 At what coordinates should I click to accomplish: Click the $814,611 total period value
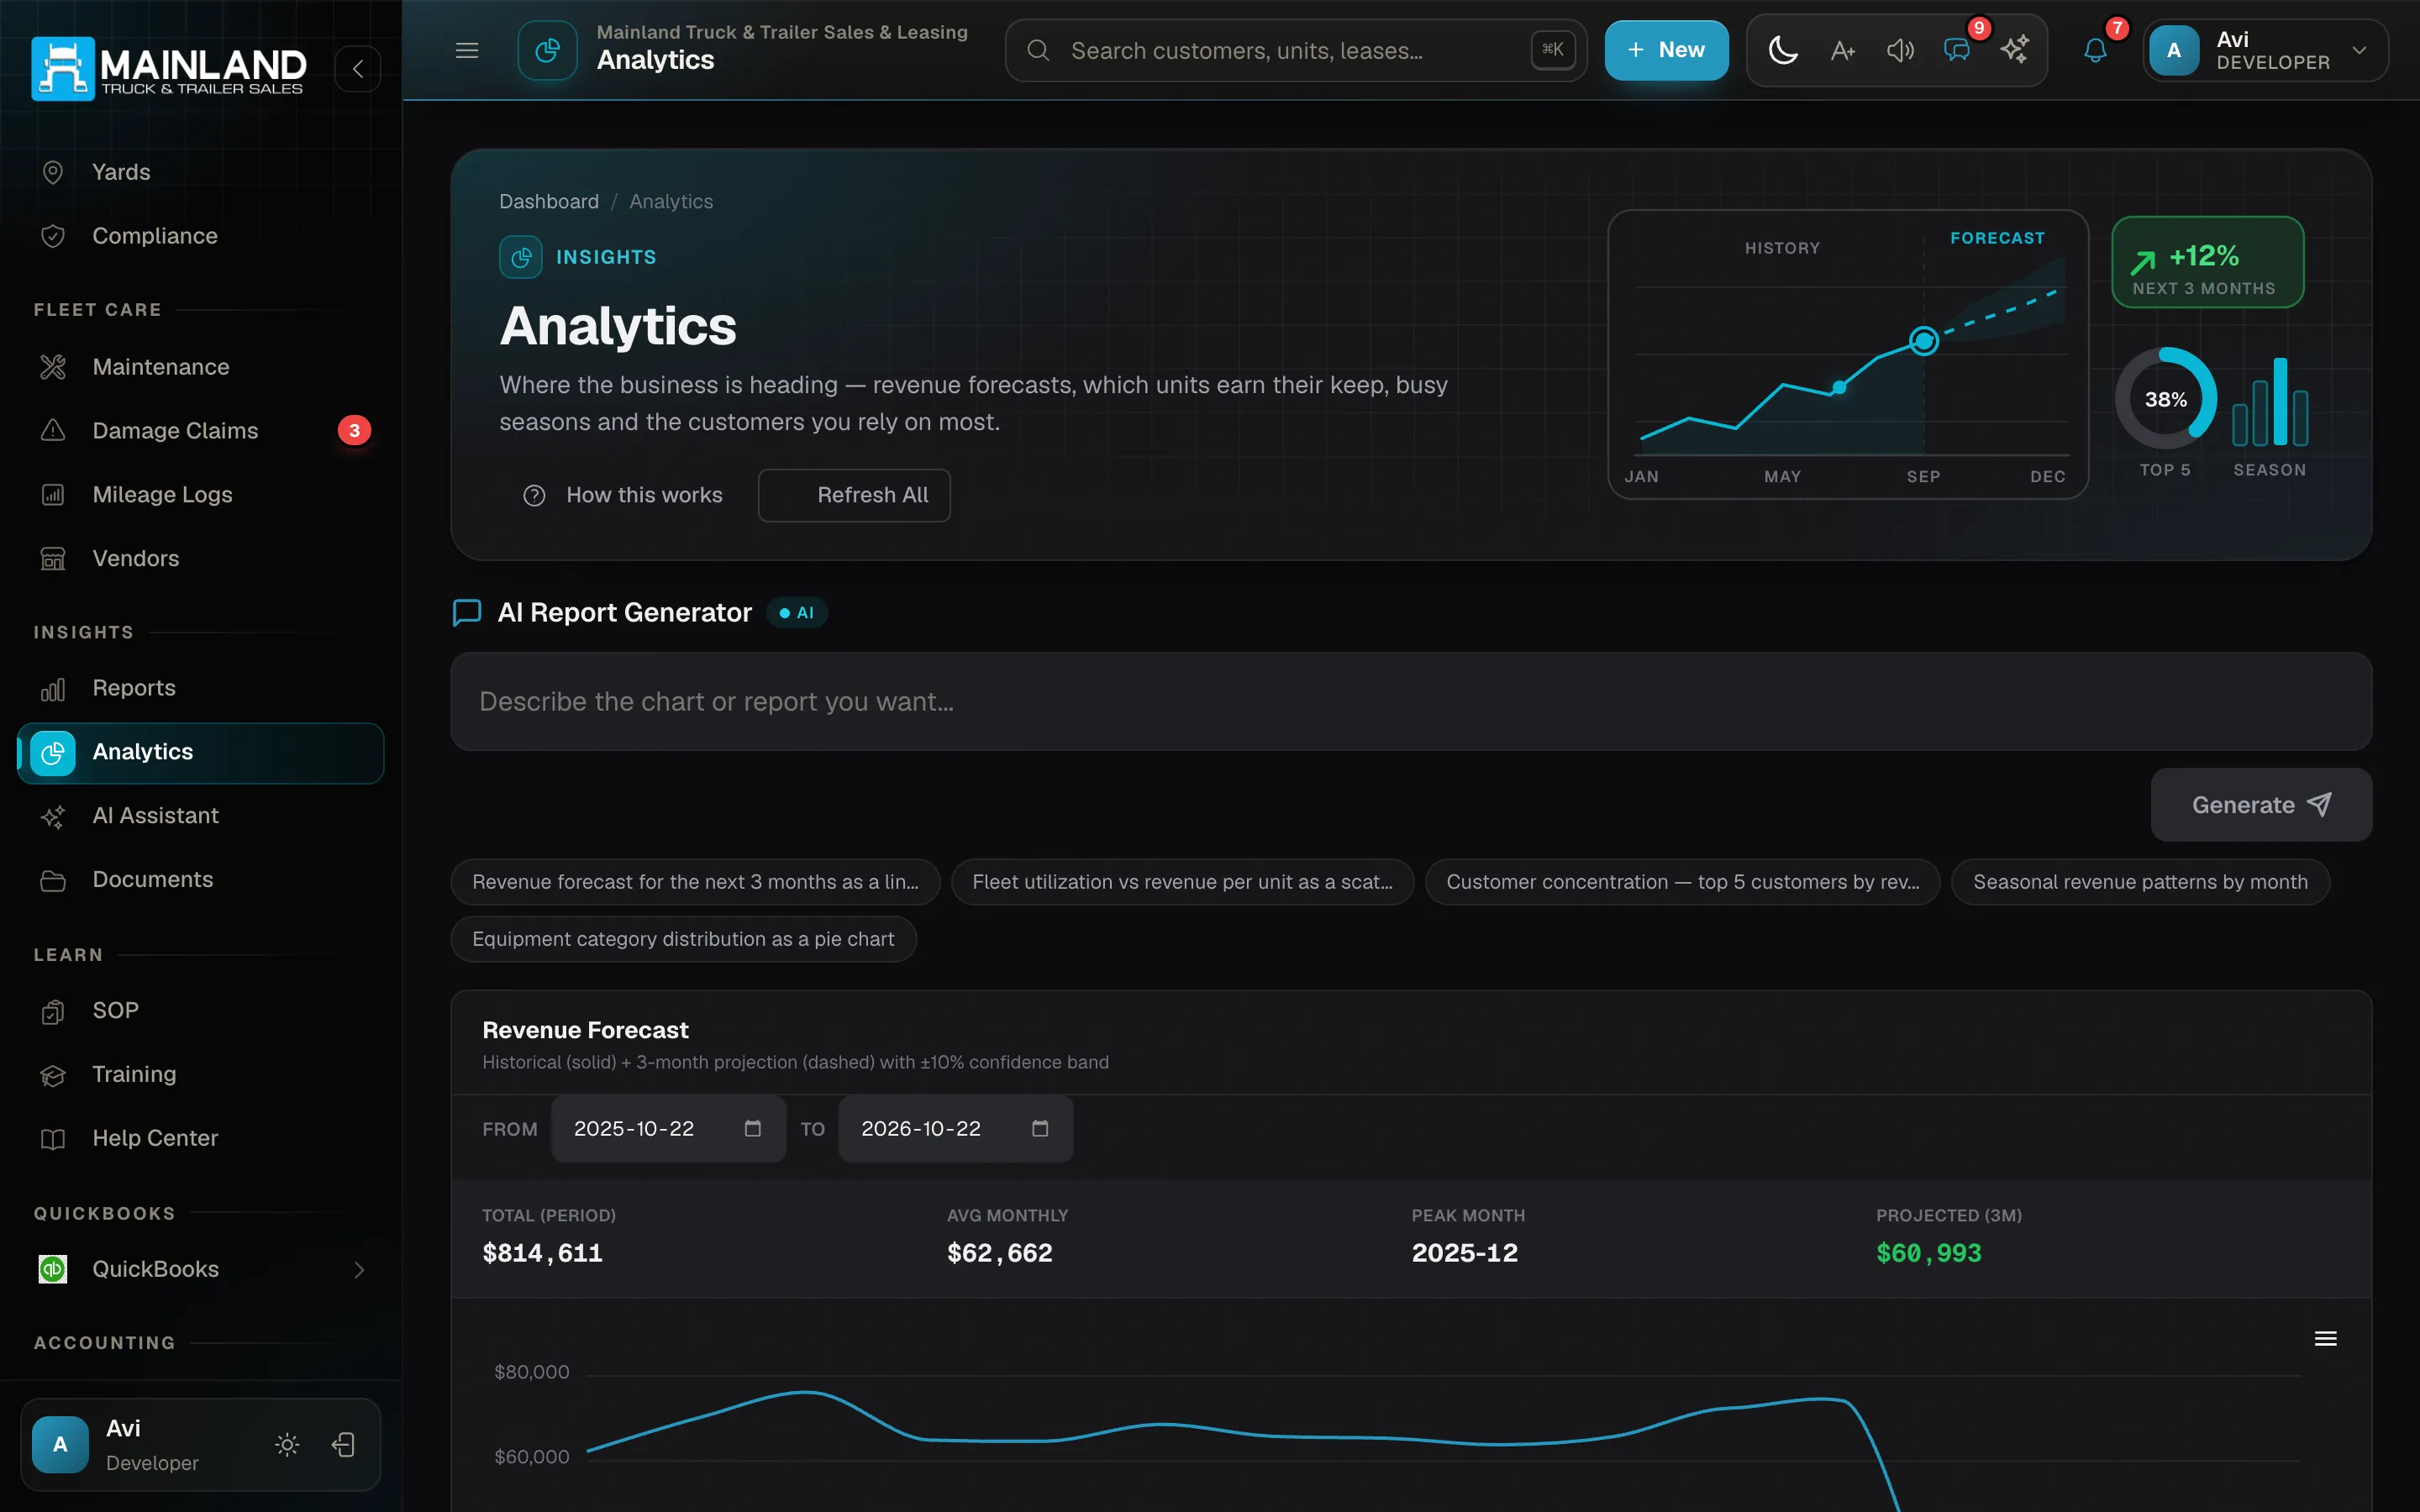tap(542, 1253)
